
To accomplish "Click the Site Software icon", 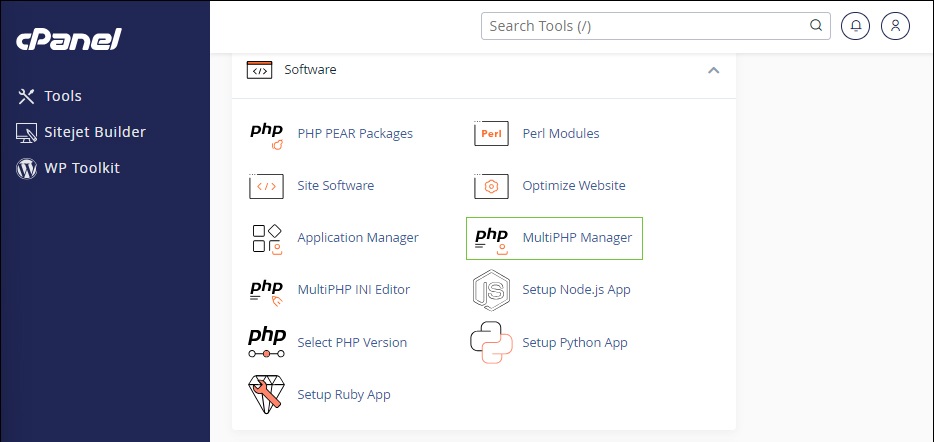I will [266, 186].
